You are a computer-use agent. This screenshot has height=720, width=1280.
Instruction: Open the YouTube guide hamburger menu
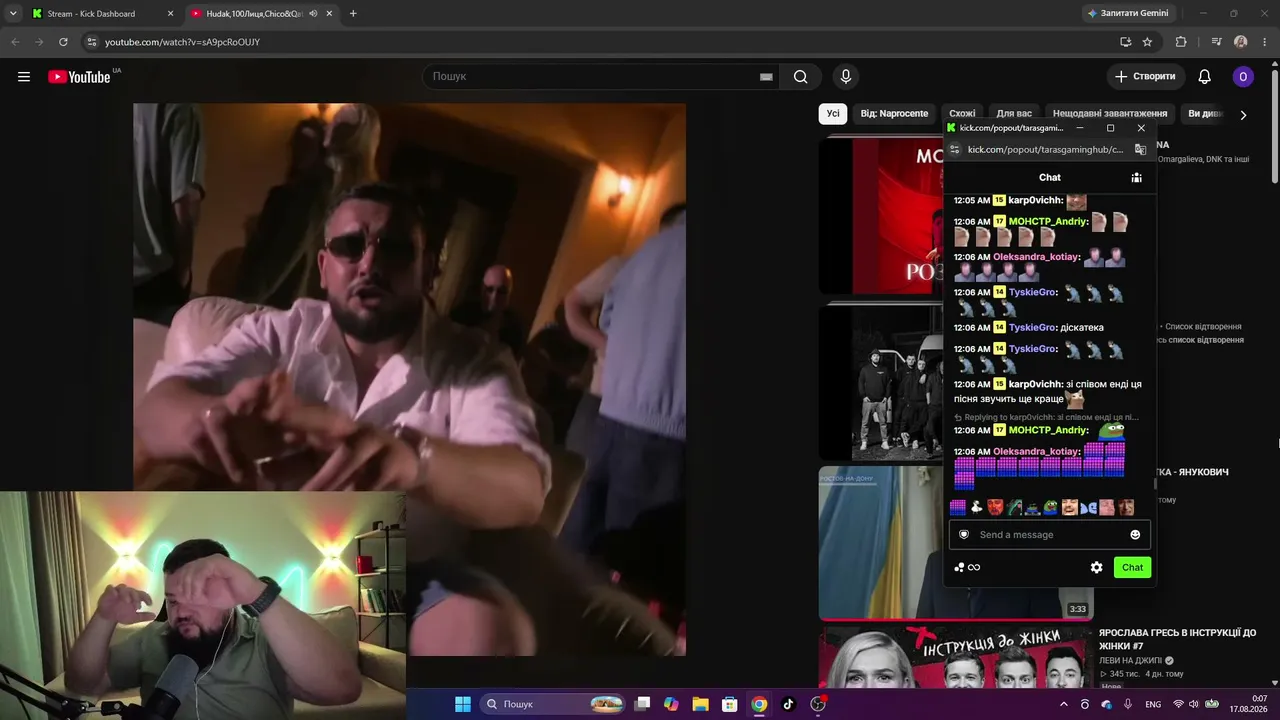(x=24, y=77)
